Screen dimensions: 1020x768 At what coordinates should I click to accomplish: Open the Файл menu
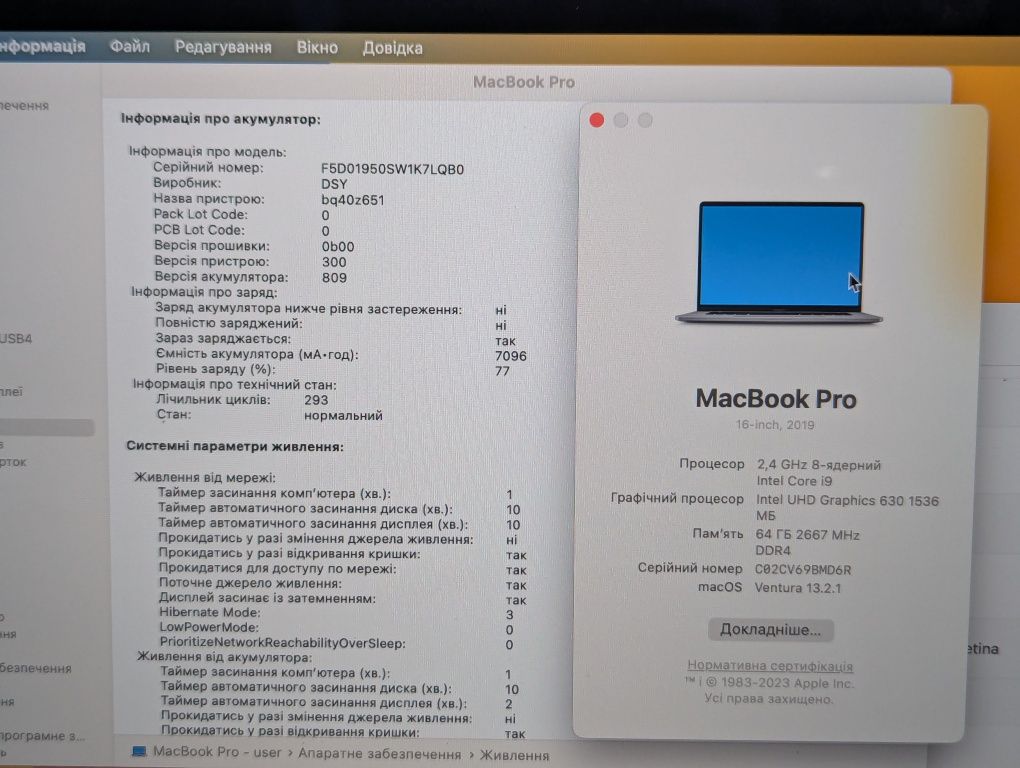tap(129, 47)
